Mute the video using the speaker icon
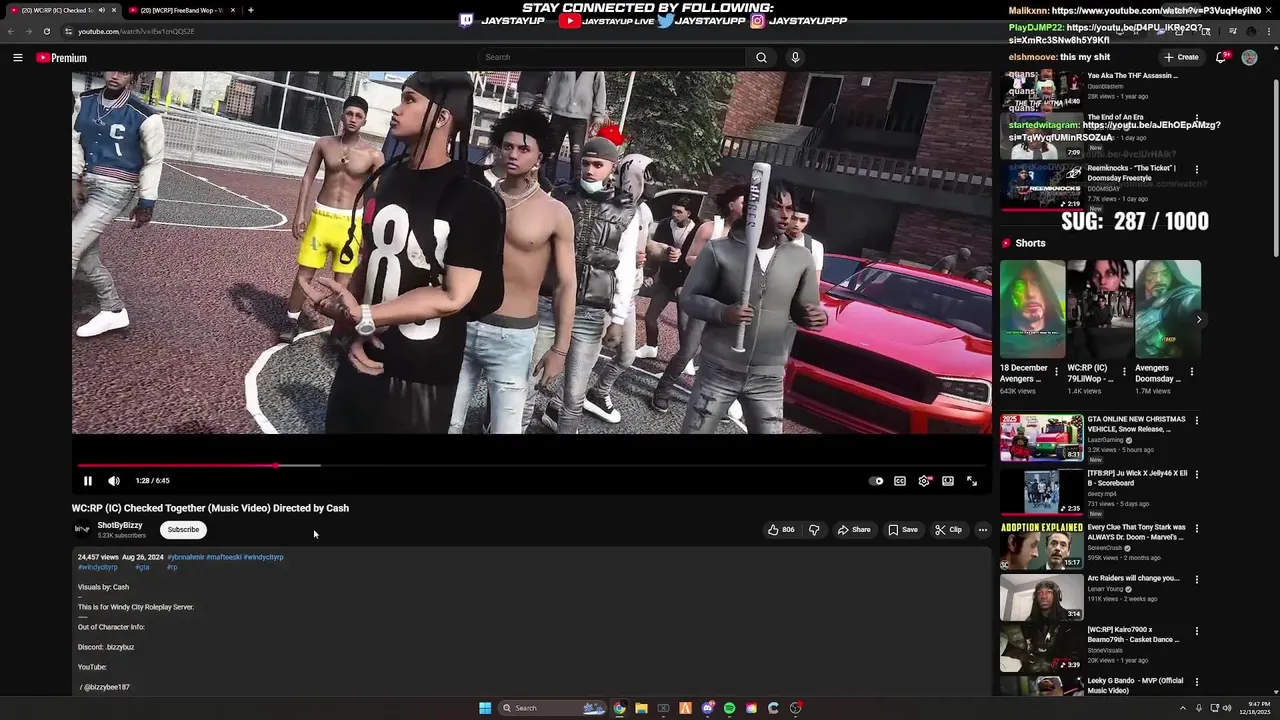 click(114, 481)
